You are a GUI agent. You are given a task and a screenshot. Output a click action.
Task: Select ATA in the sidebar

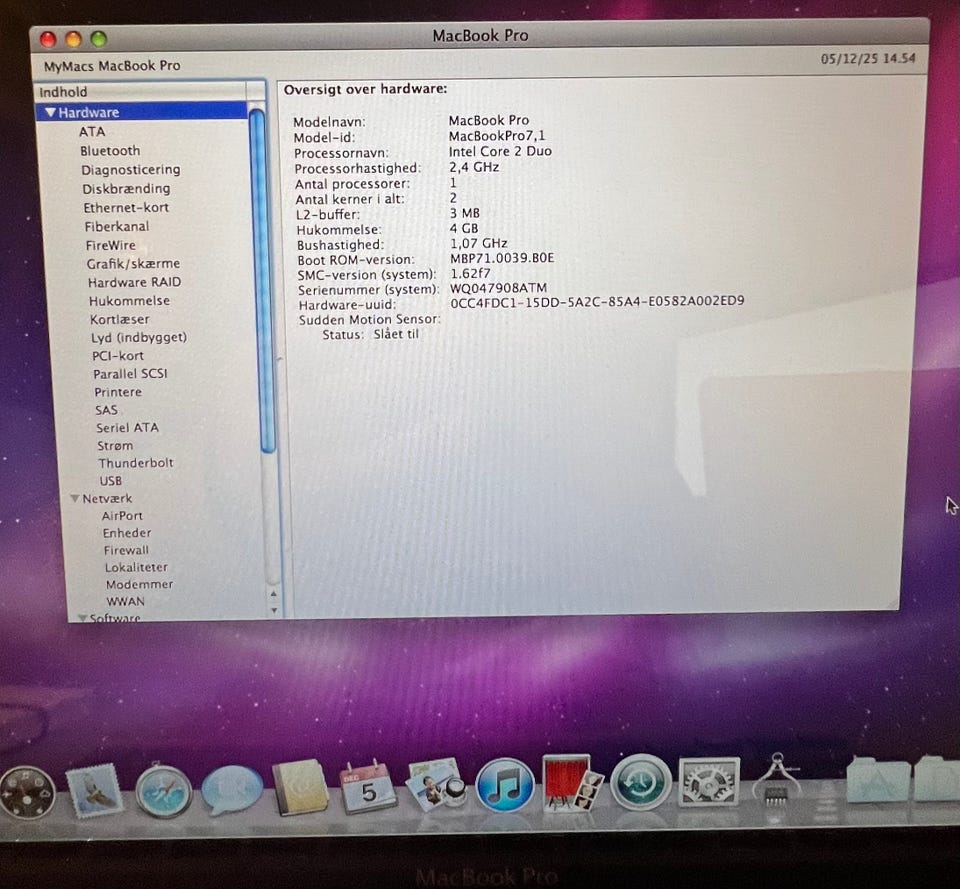(92, 132)
